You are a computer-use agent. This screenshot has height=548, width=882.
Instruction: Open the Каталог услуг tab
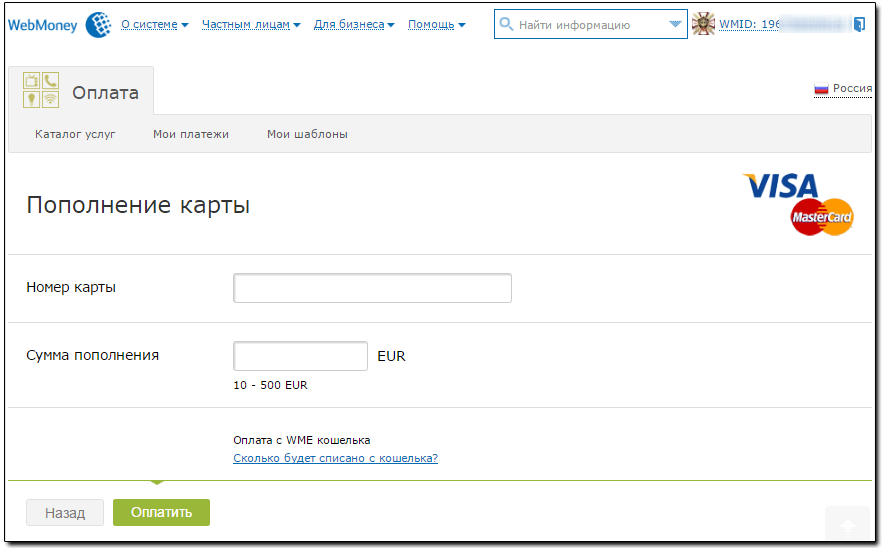75,134
